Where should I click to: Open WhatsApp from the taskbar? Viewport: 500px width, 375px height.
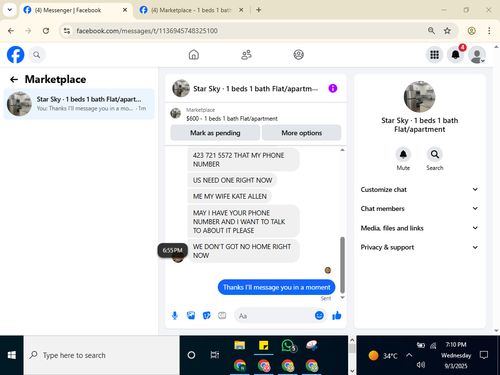pyautogui.click(x=288, y=346)
